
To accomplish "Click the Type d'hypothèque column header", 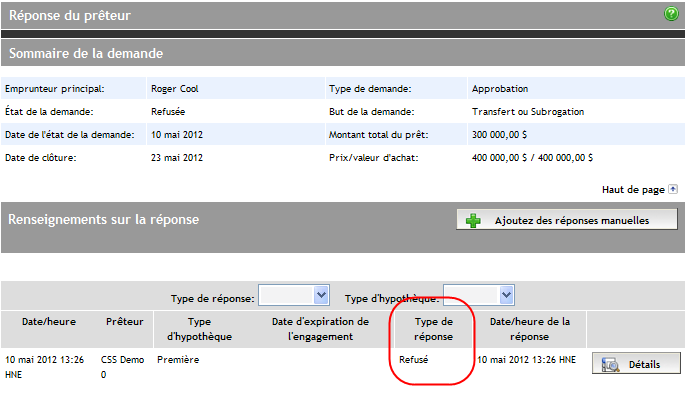I will click(200, 329).
